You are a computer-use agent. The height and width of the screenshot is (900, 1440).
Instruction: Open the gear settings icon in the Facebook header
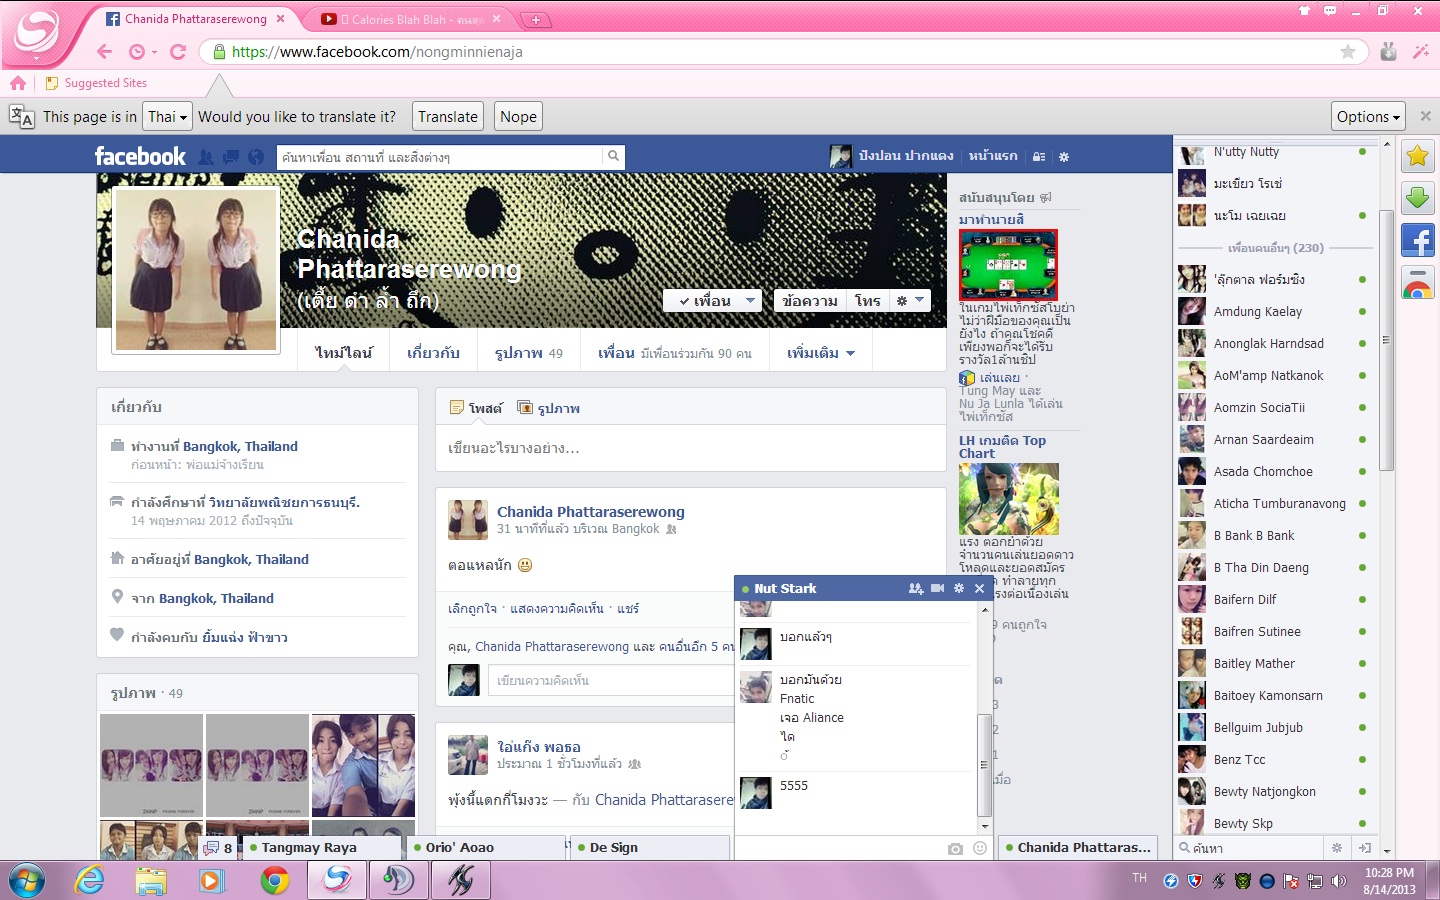click(1064, 157)
